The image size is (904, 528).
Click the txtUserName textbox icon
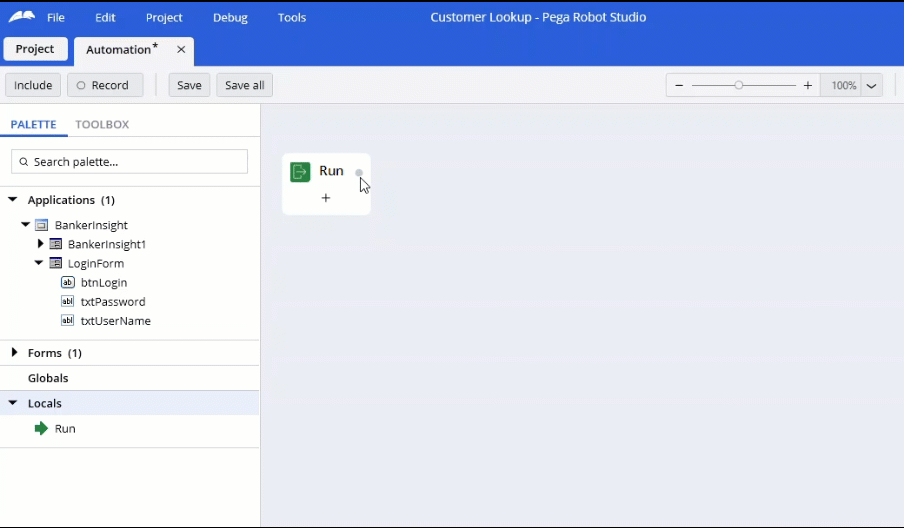click(x=67, y=320)
